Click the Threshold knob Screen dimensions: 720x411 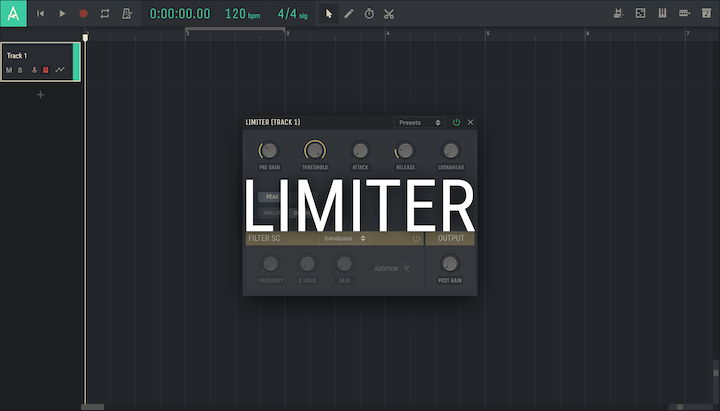[x=315, y=150]
